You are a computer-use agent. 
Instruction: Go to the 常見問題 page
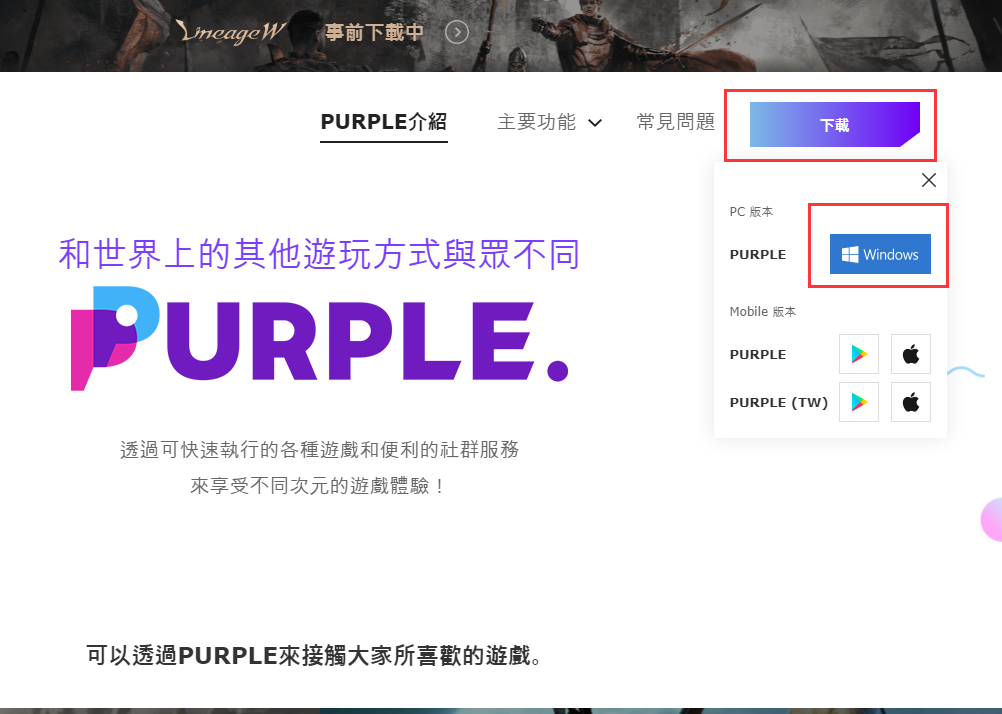pyautogui.click(x=675, y=121)
